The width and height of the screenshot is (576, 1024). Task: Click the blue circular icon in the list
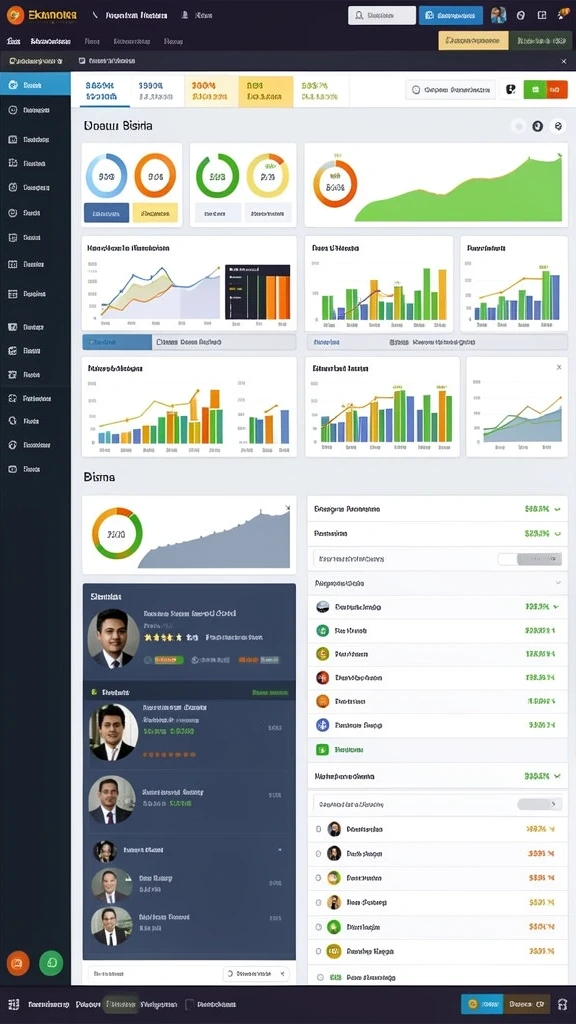[323, 724]
